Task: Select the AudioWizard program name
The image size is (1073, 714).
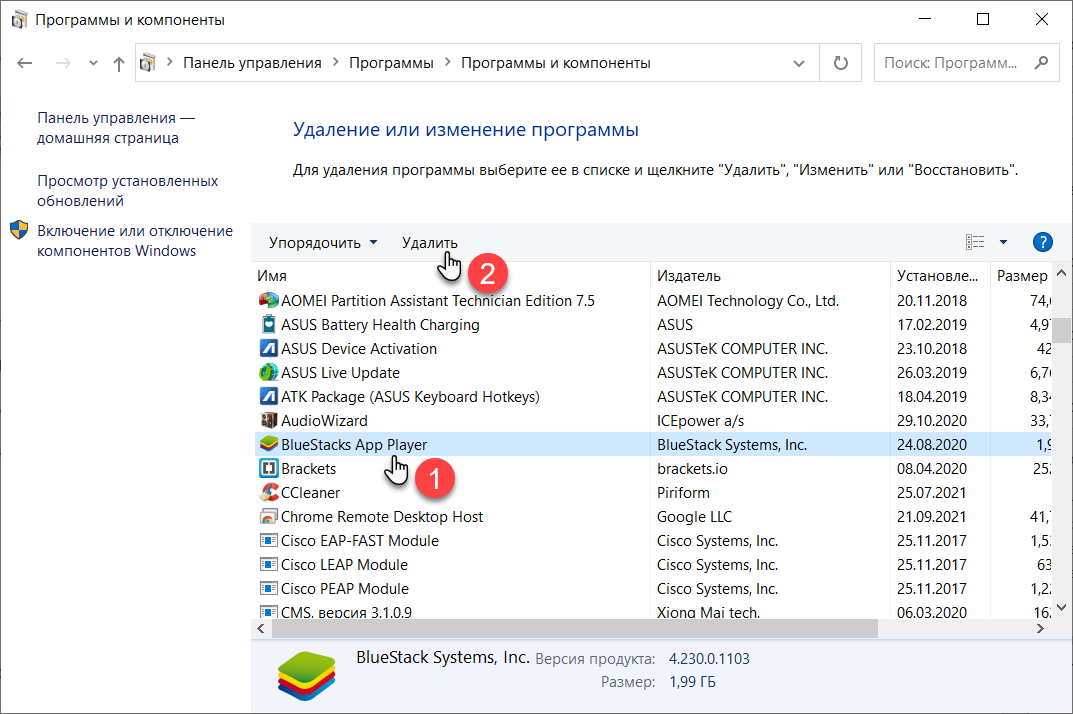Action: (x=324, y=421)
